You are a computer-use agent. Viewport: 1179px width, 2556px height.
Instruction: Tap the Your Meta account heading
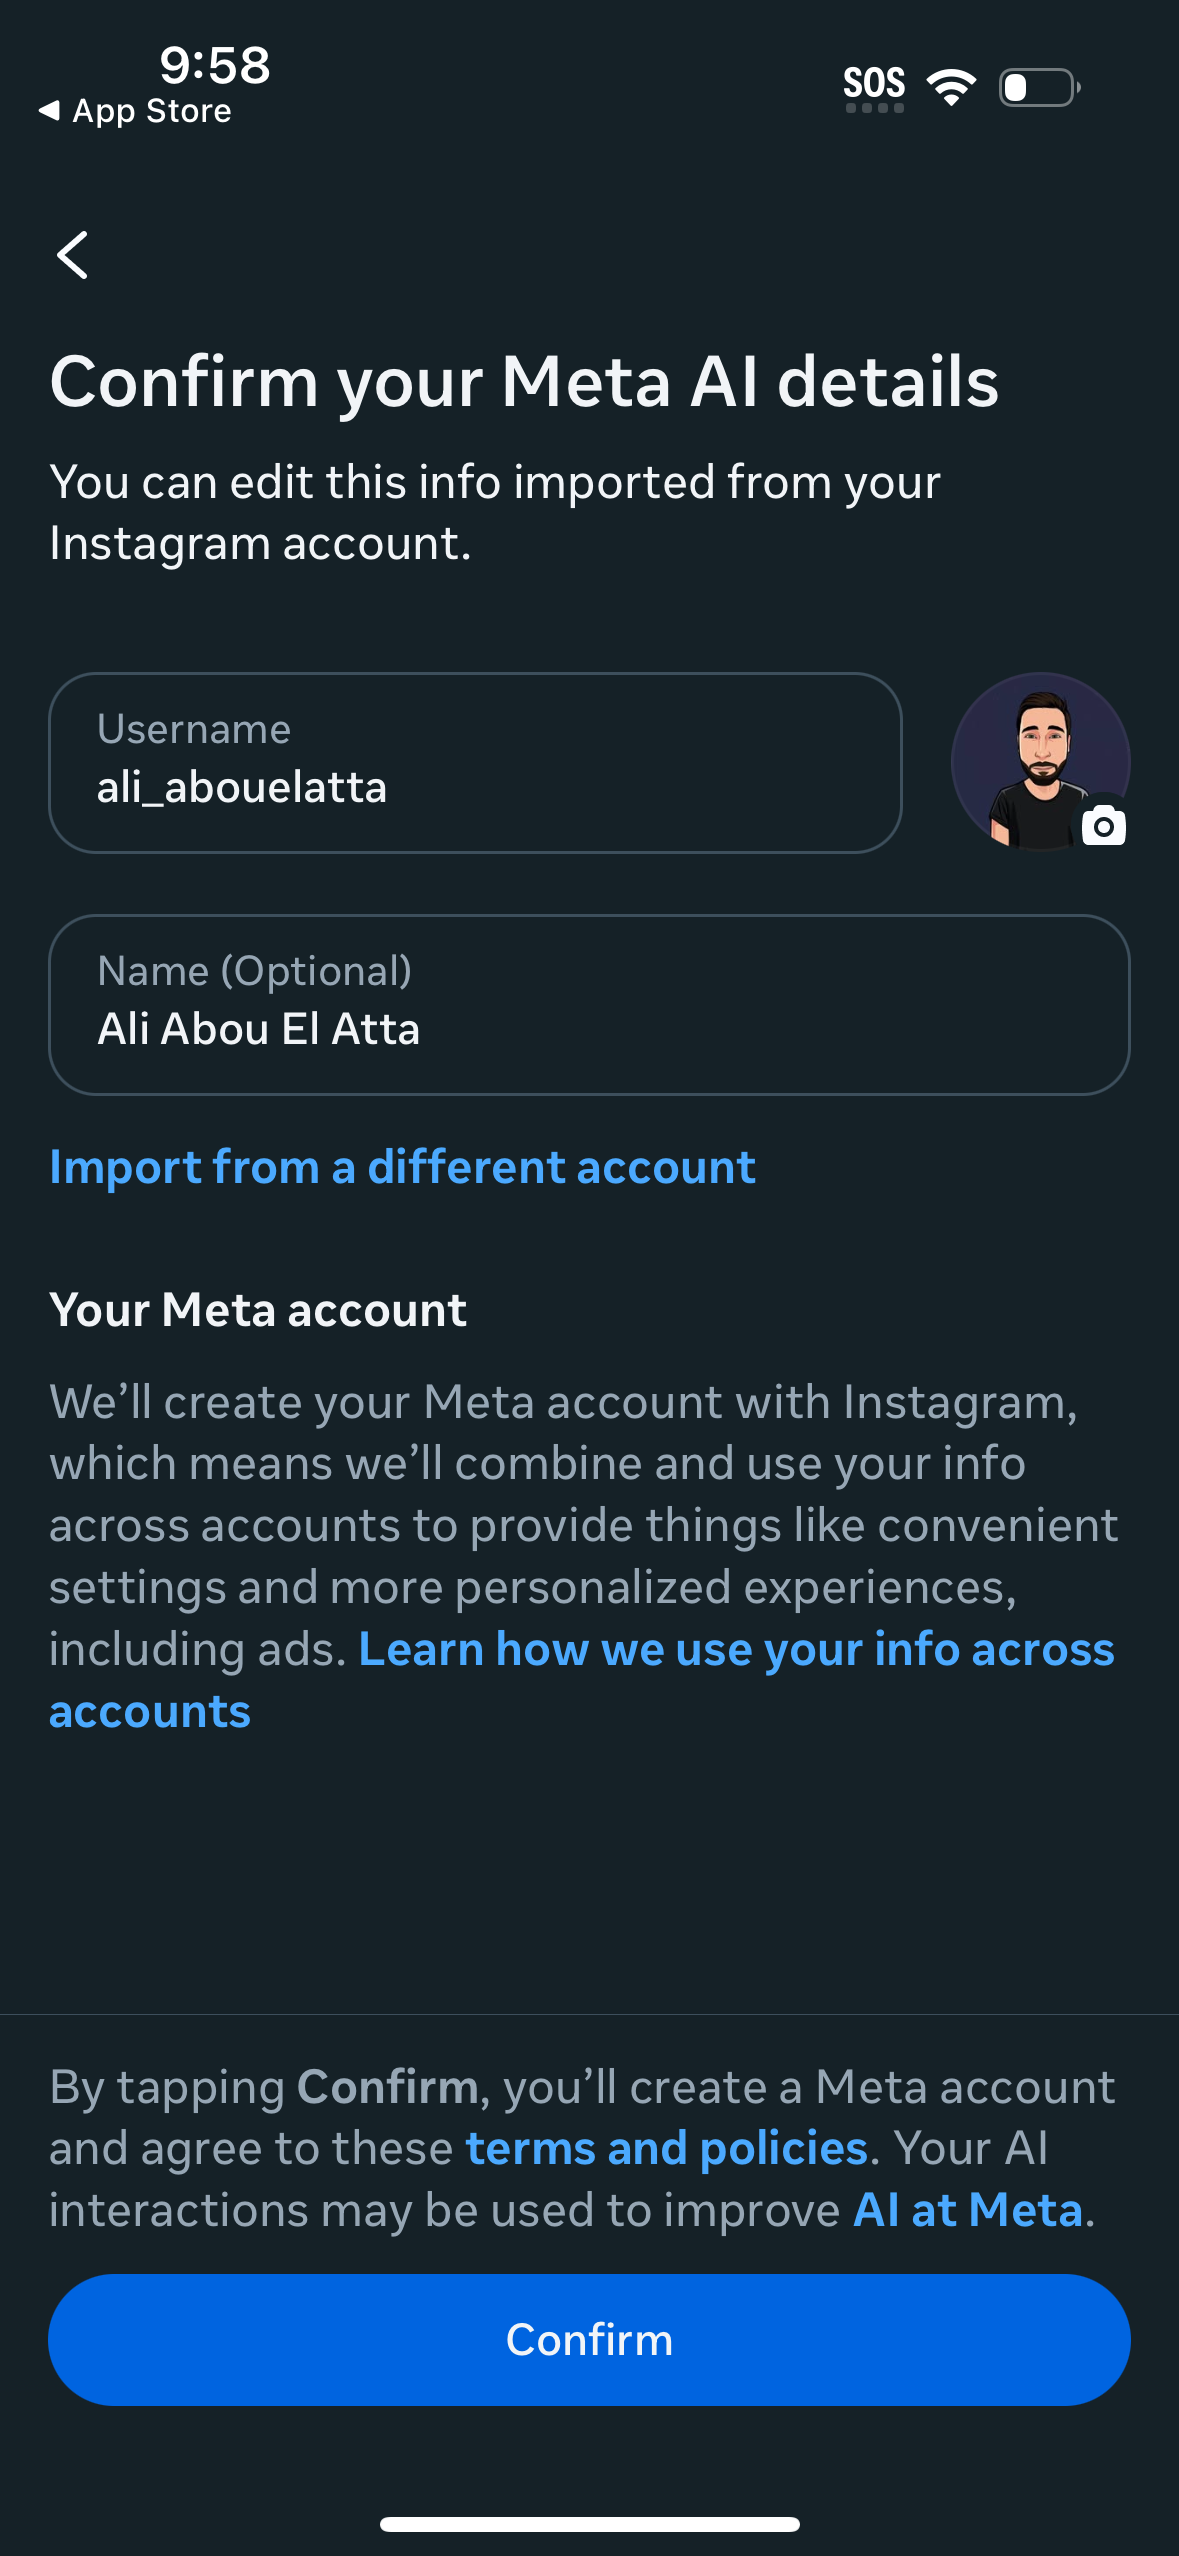click(x=258, y=1309)
